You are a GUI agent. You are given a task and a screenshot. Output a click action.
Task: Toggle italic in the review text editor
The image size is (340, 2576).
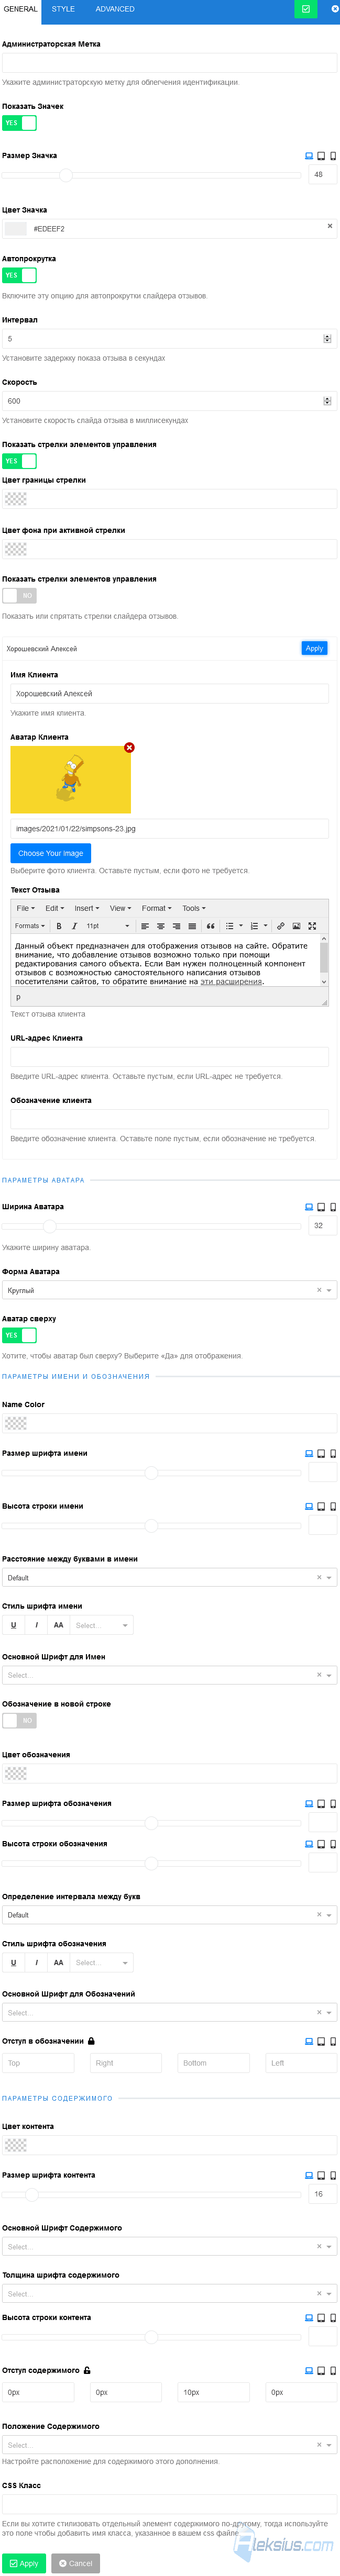pos(74,926)
